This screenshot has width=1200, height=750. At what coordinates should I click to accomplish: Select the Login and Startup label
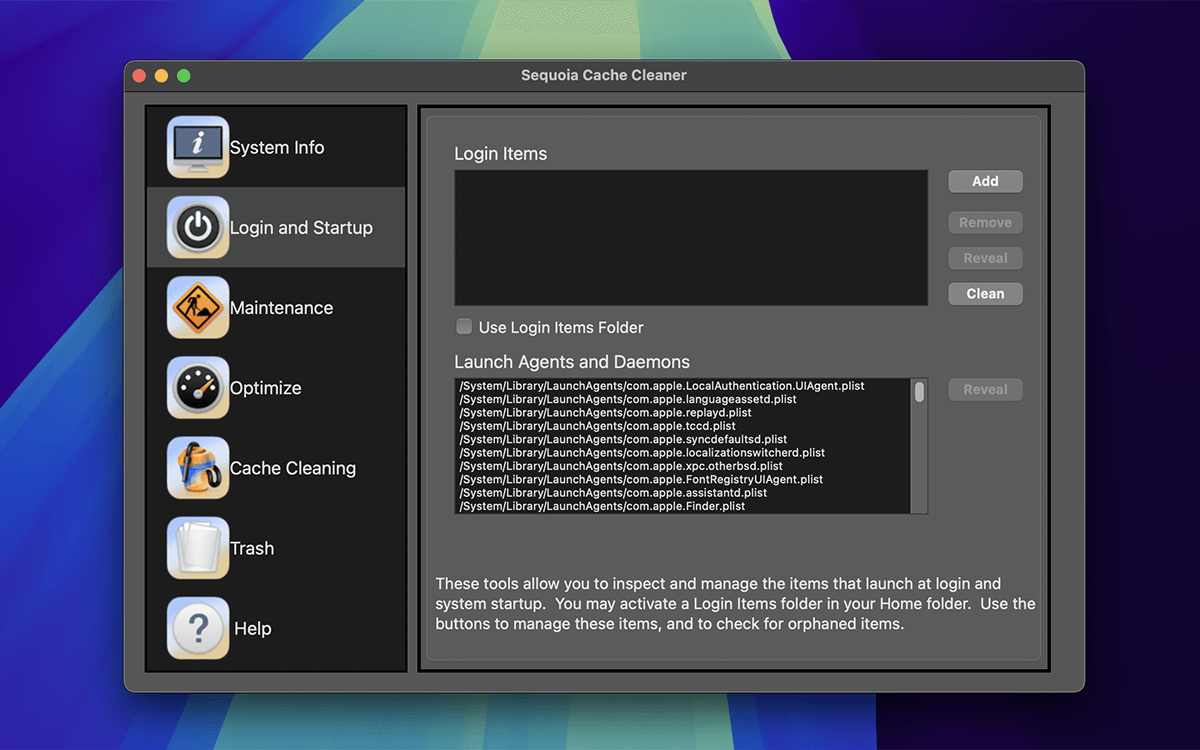click(301, 228)
